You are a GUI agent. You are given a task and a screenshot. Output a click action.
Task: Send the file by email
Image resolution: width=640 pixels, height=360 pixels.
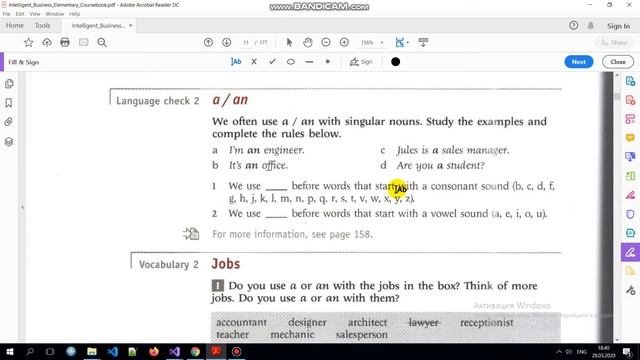83,42
